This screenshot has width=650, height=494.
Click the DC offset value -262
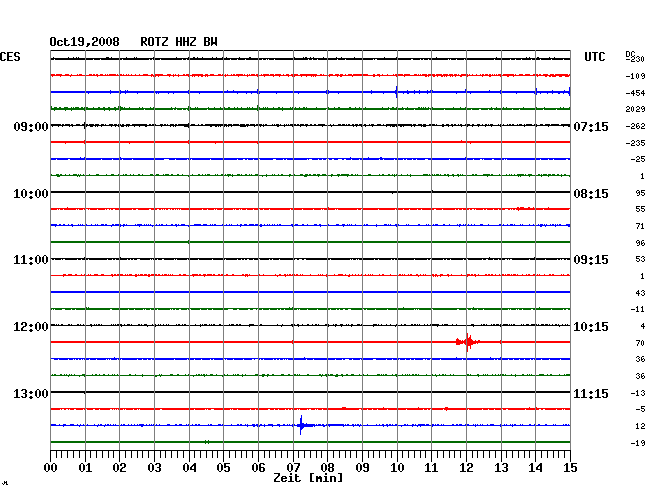pos(635,126)
